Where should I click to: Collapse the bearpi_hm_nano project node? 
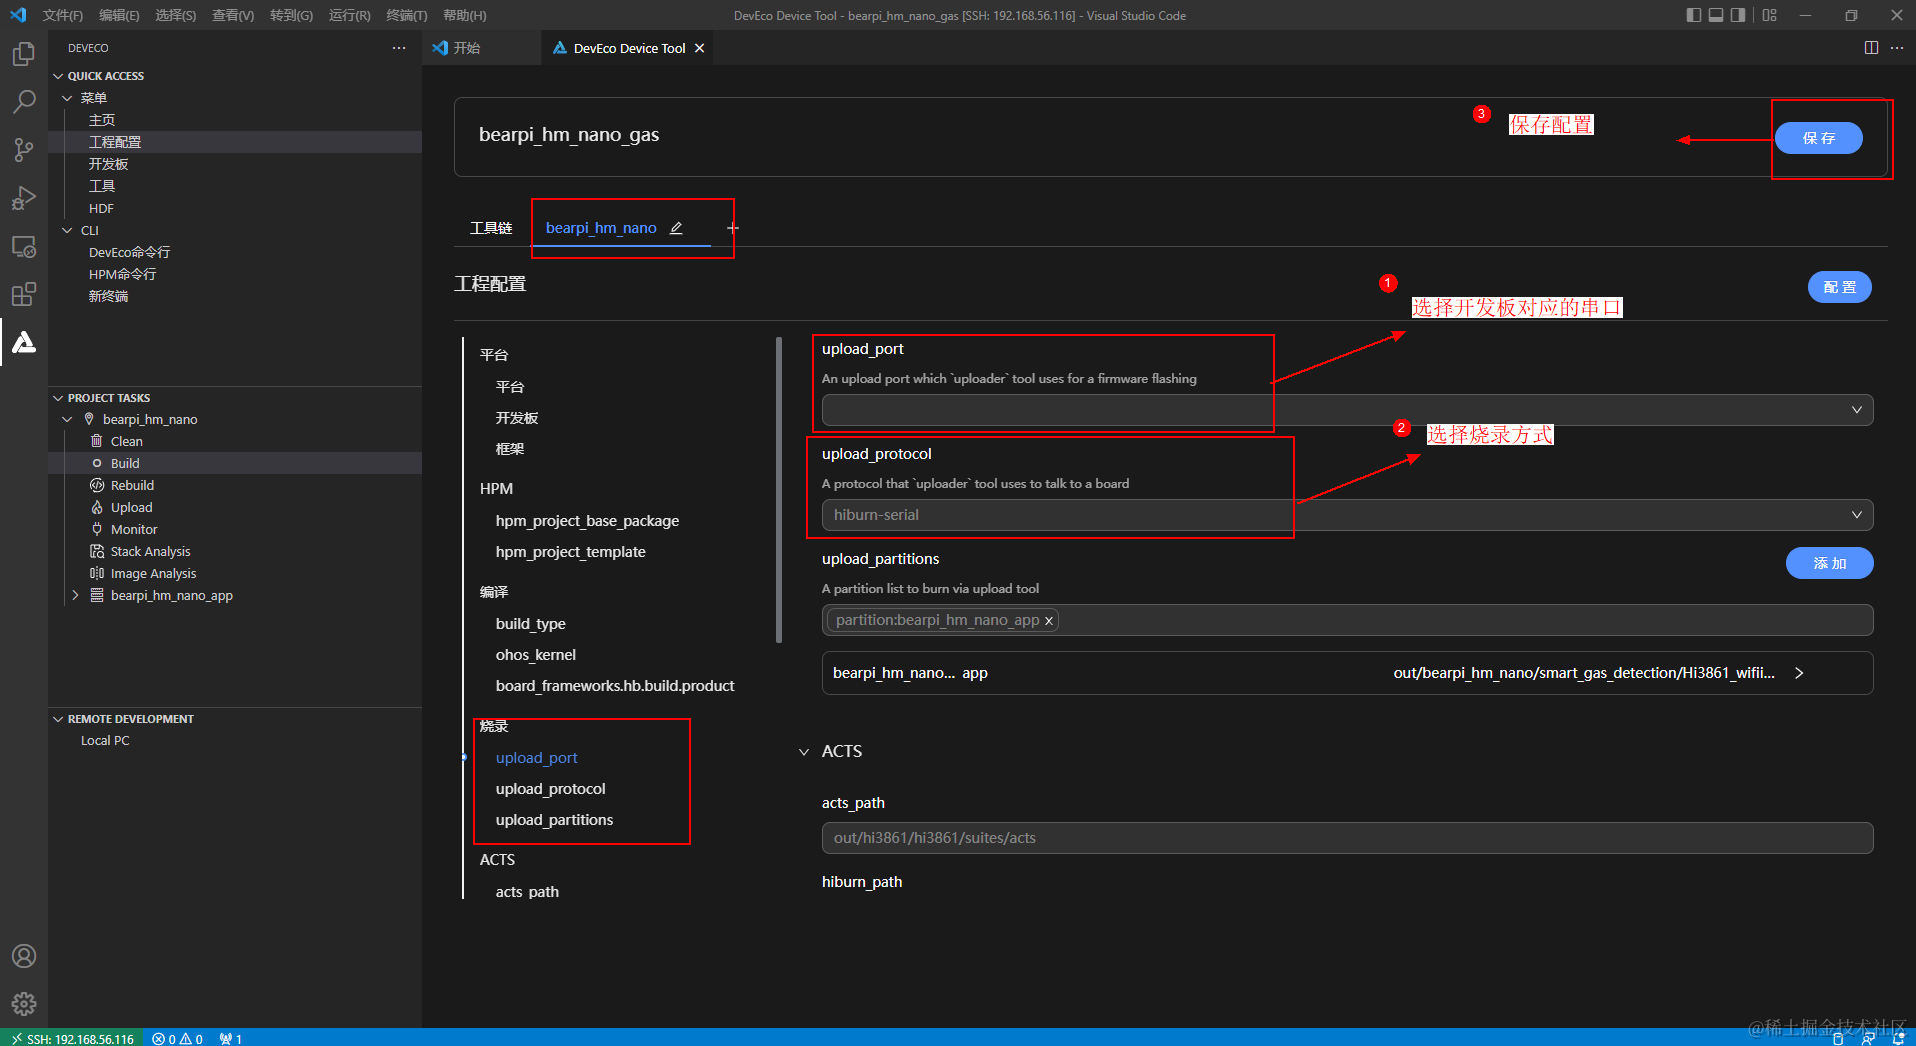pyautogui.click(x=67, y=419)
